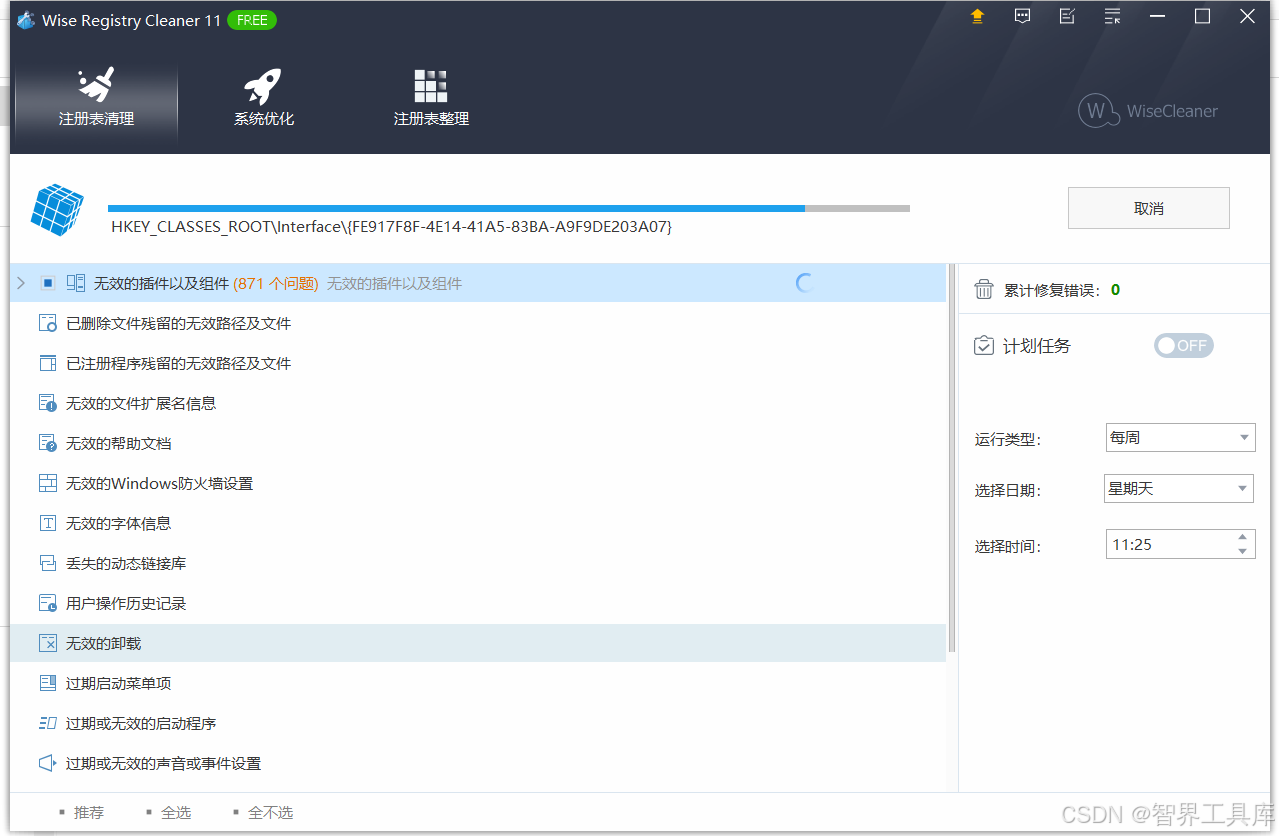Increase time with the up stepper arrow
1279x836 pixels.
[x=1243, y=538]
